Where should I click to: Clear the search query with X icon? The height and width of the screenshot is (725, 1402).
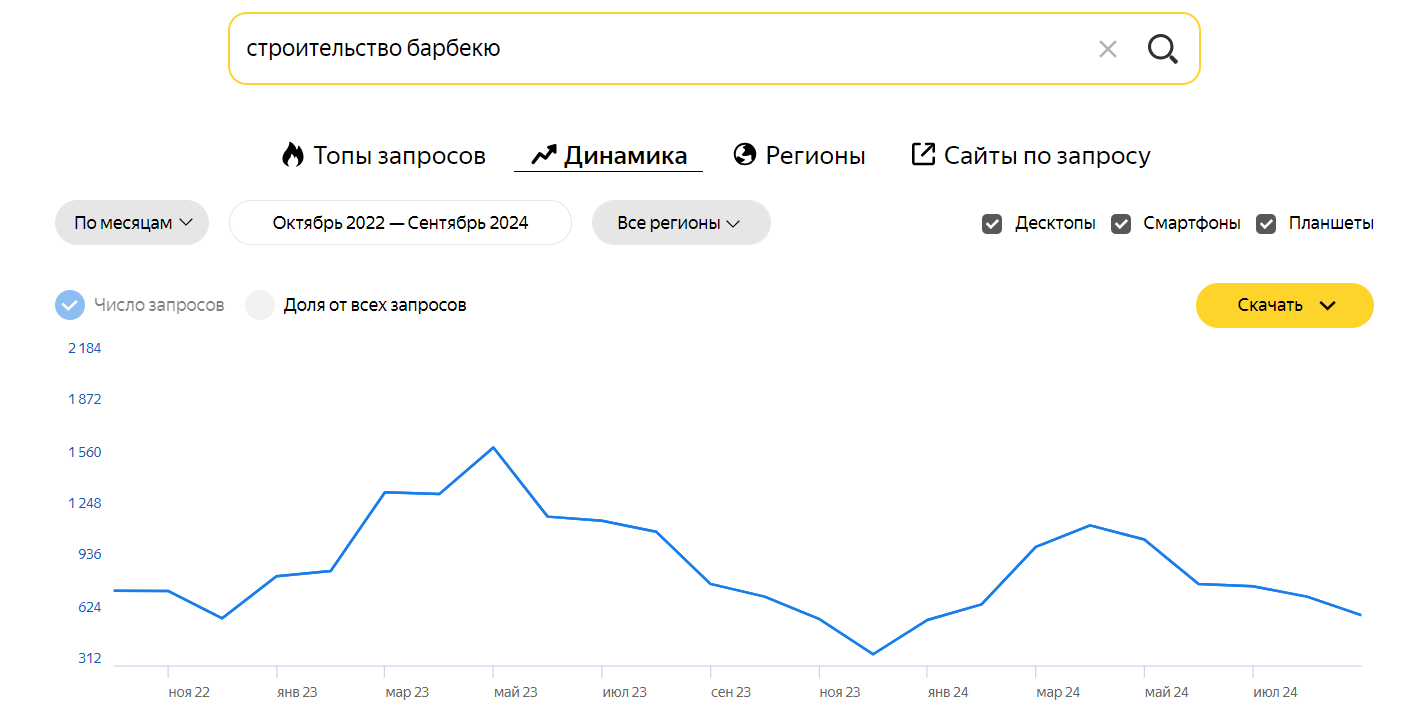1107,49
